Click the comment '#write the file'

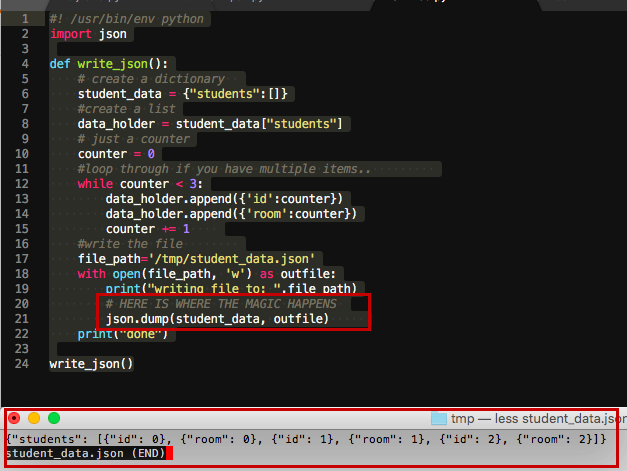130,244
